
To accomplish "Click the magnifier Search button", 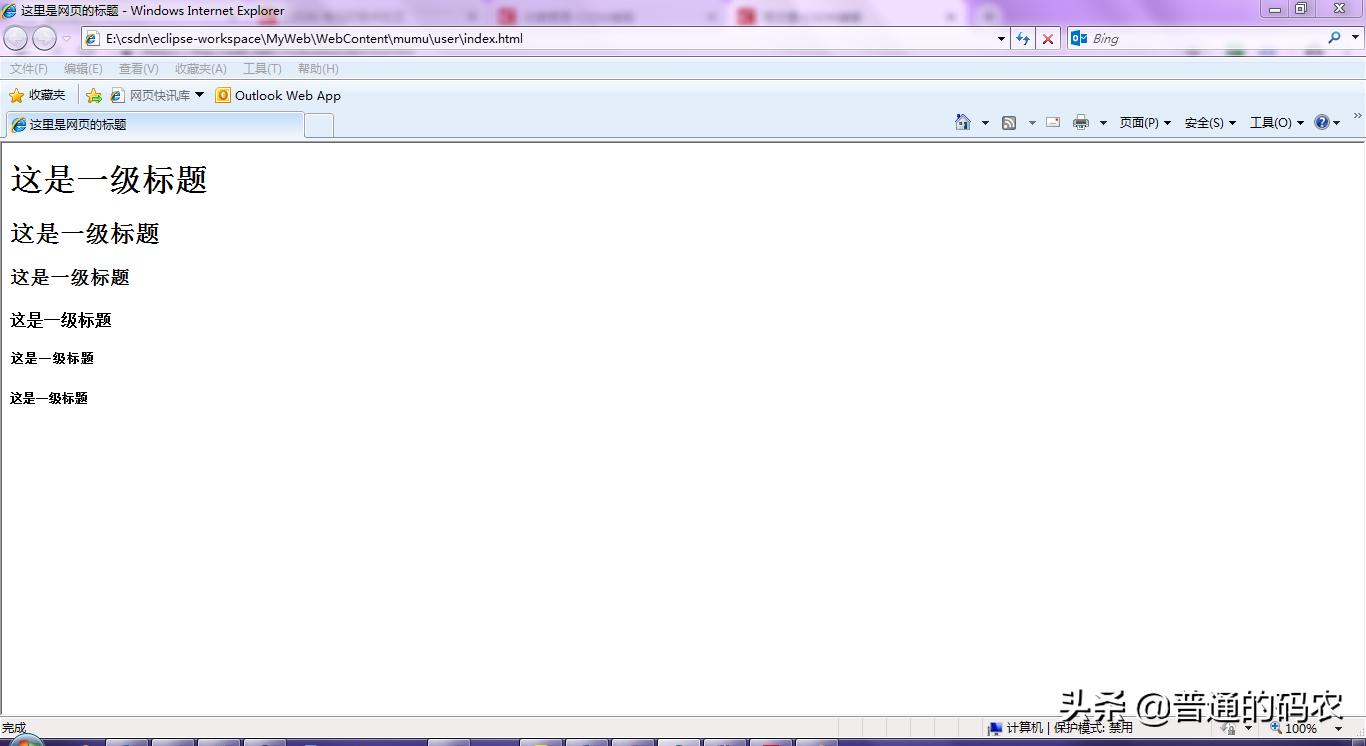I will click(1334, 38).
